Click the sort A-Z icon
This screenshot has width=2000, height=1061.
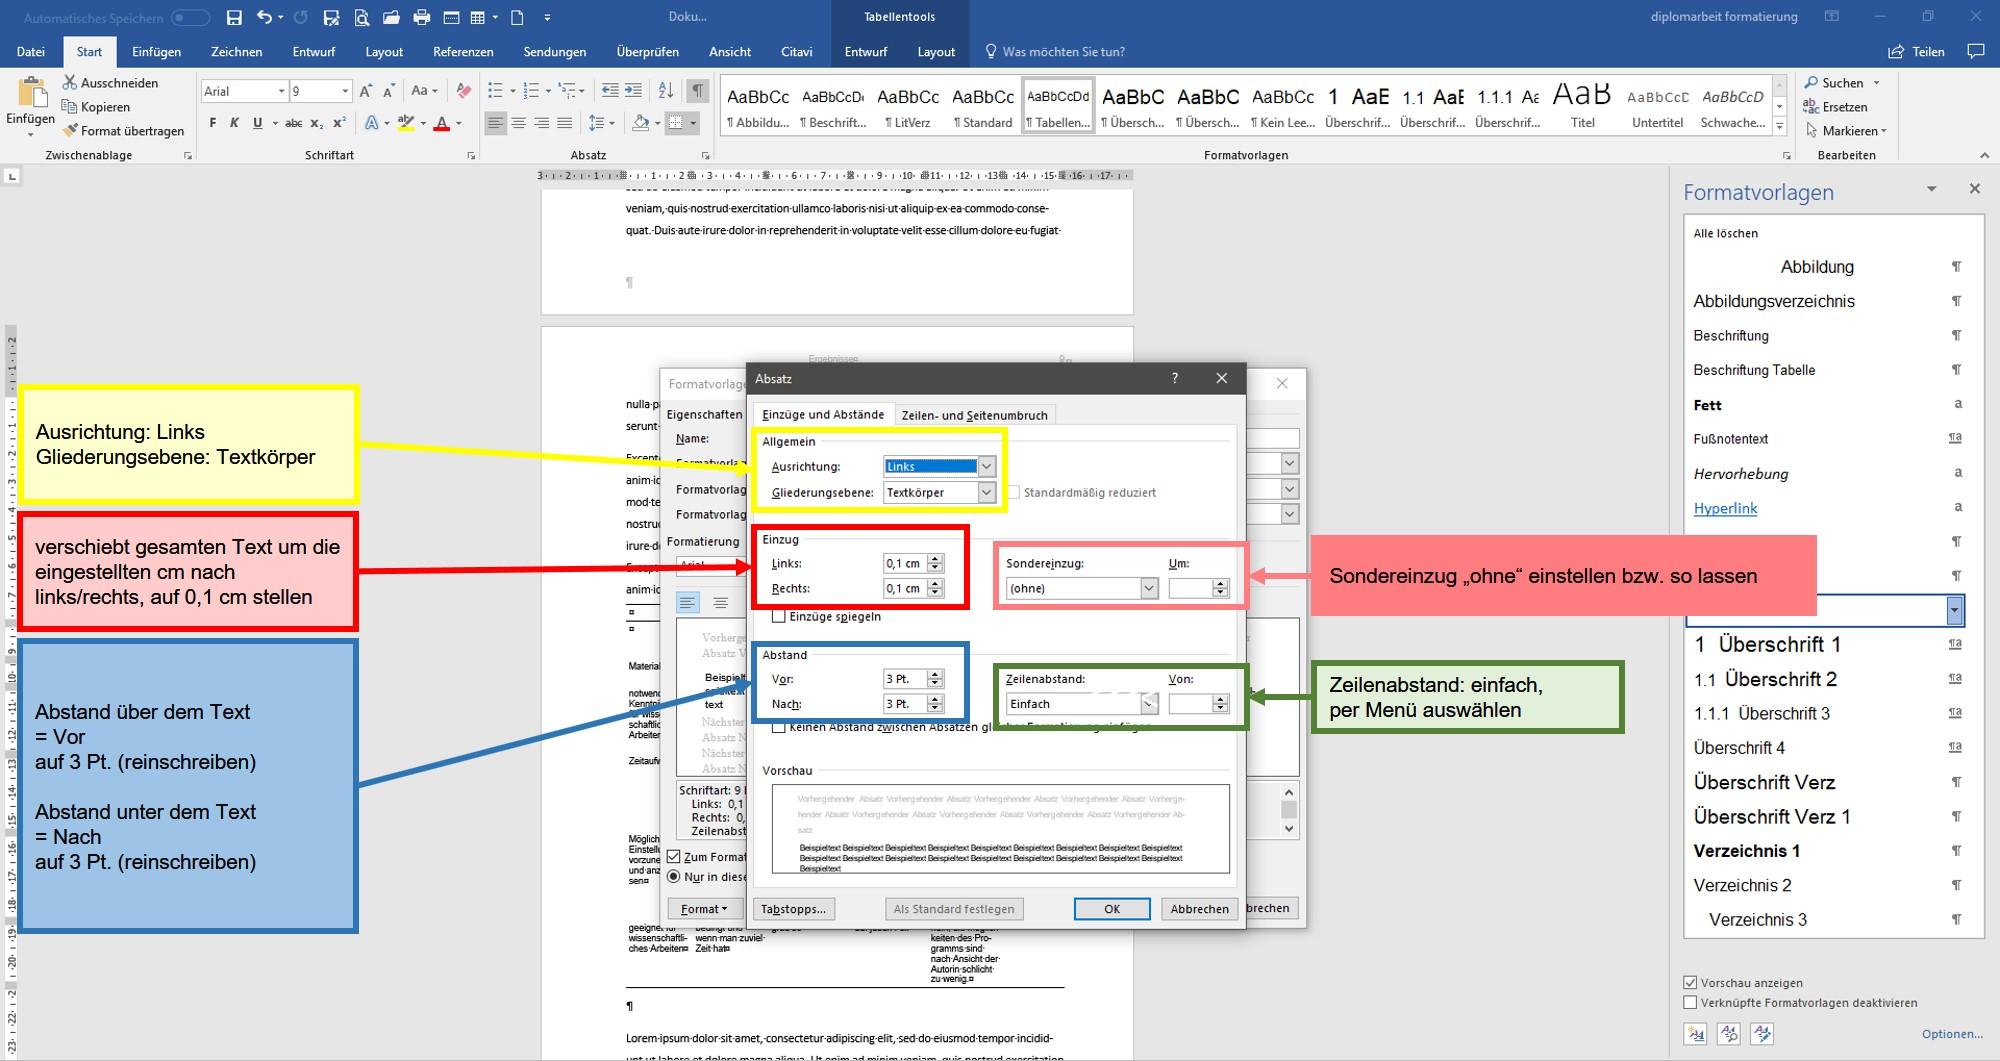point(666,91)
